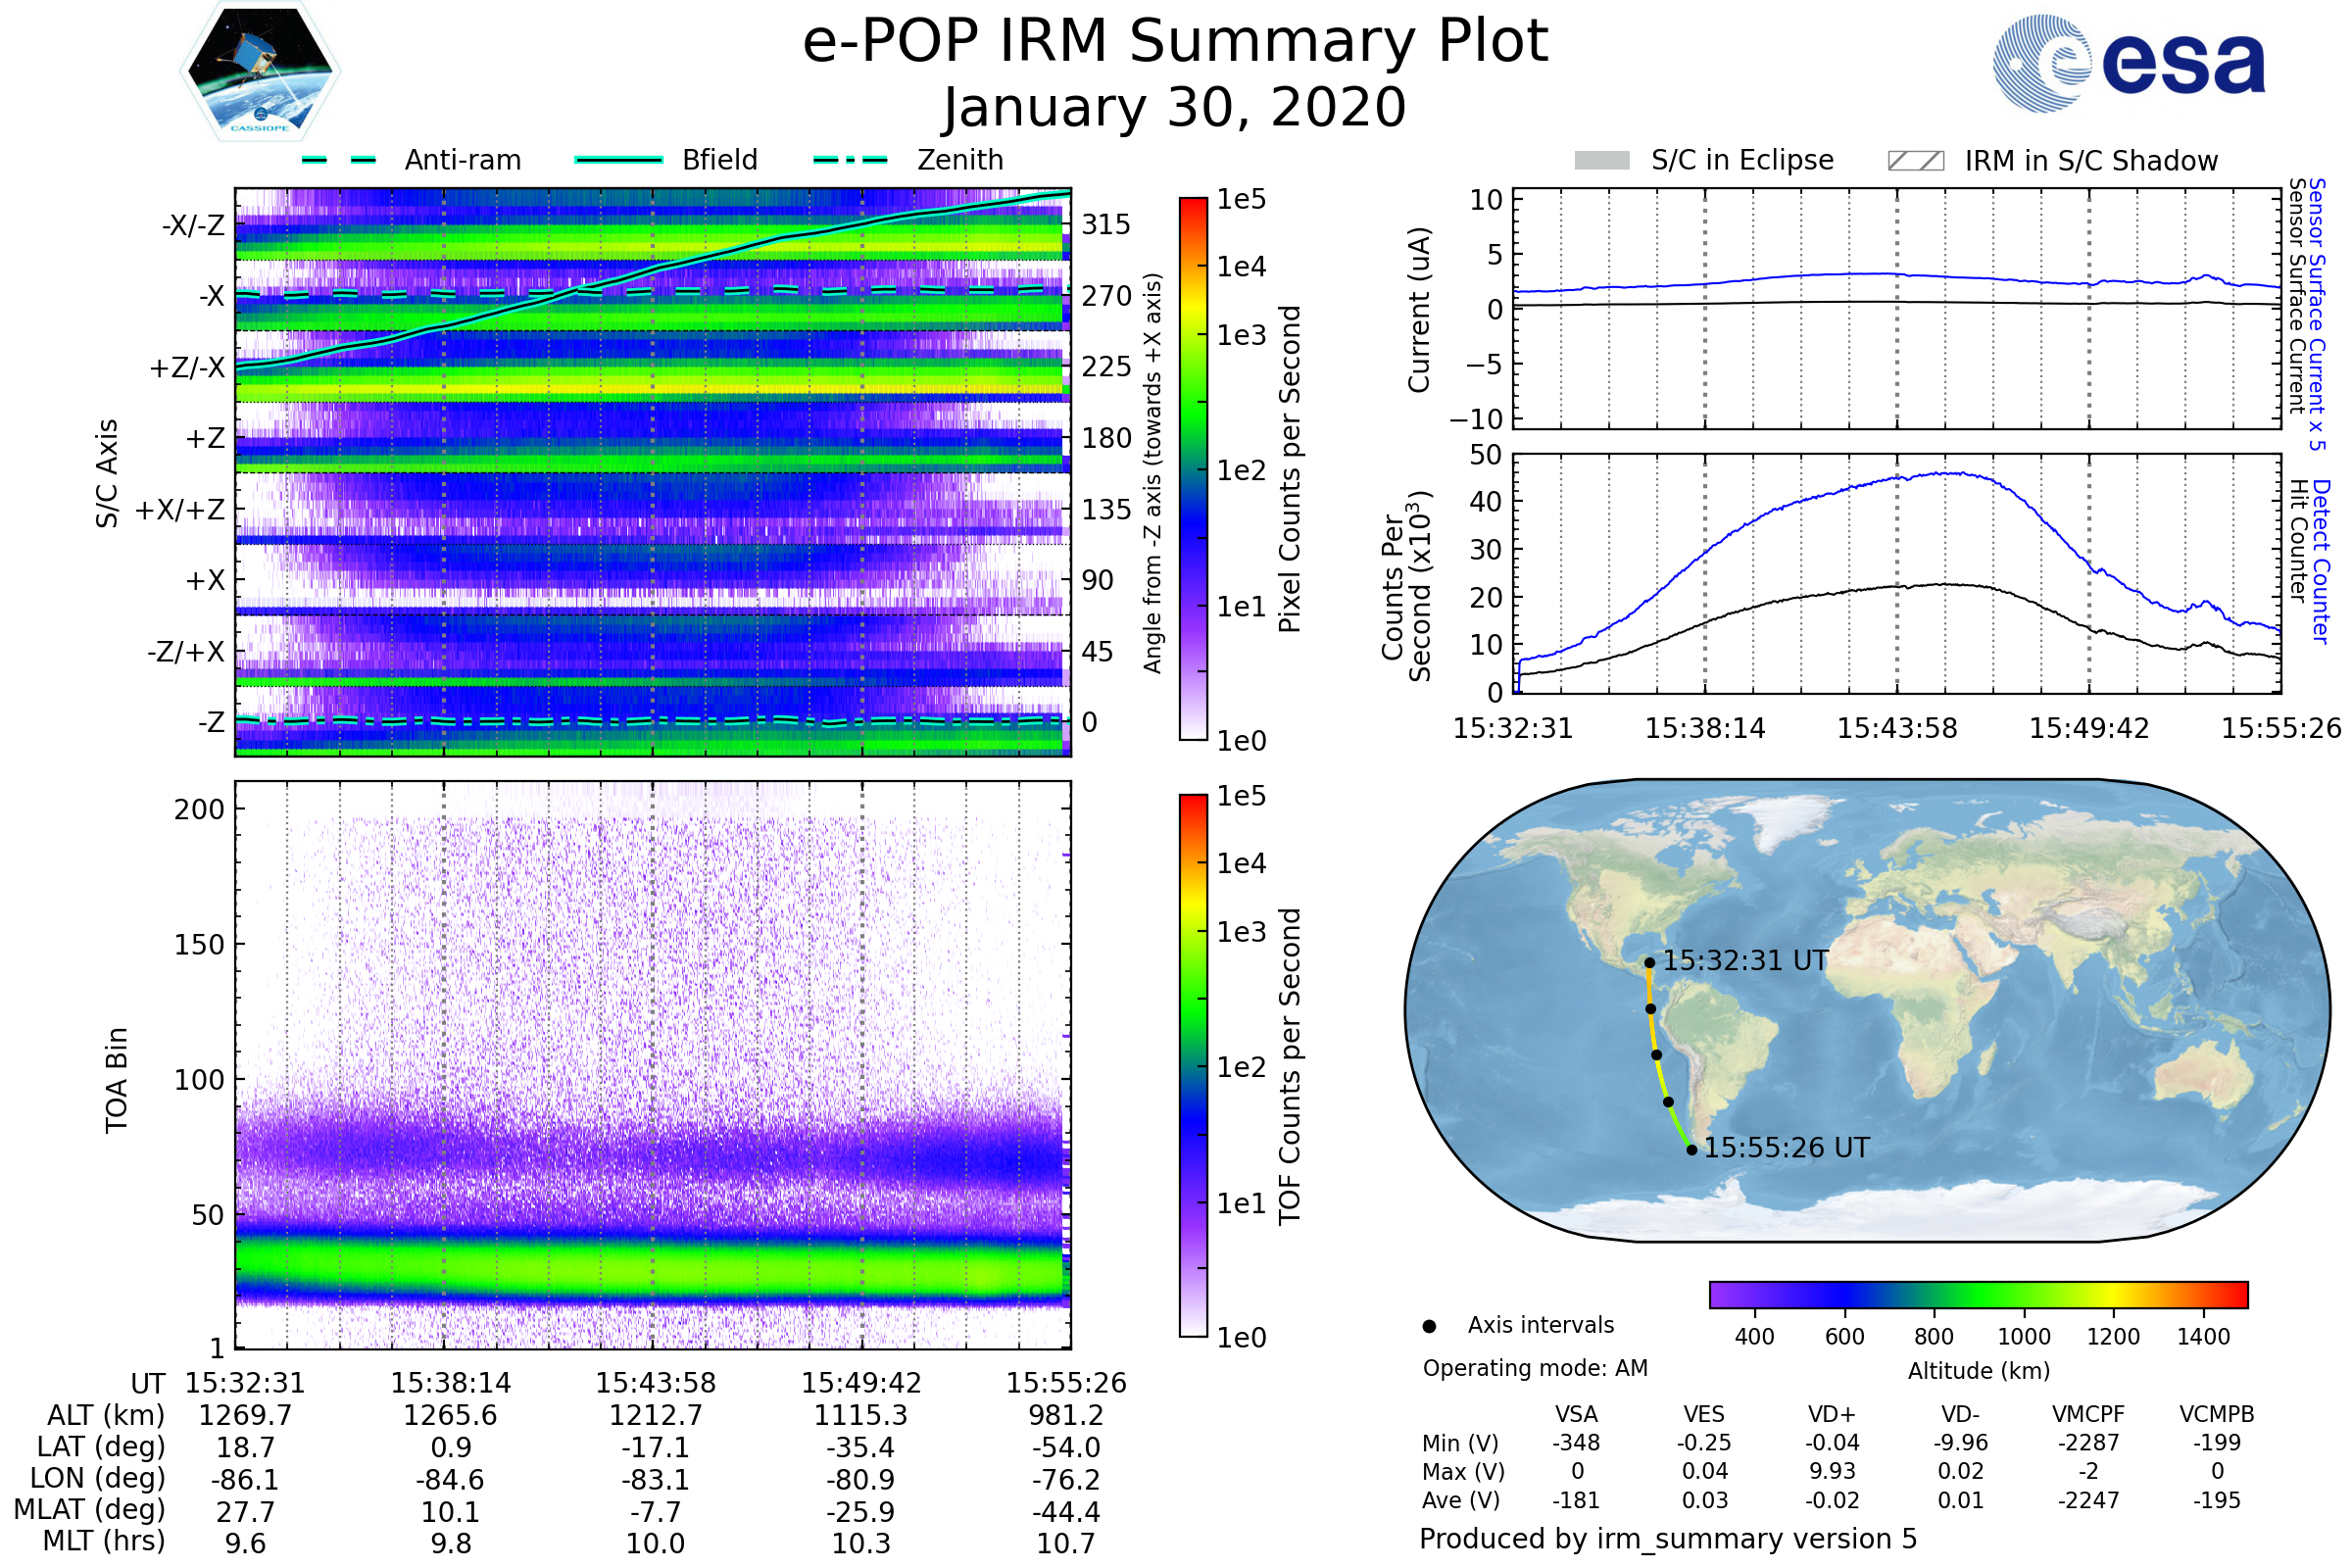
Task: Click the 'Produced by irm_summary version 5' text
Action: (x=1667, y=1538)
